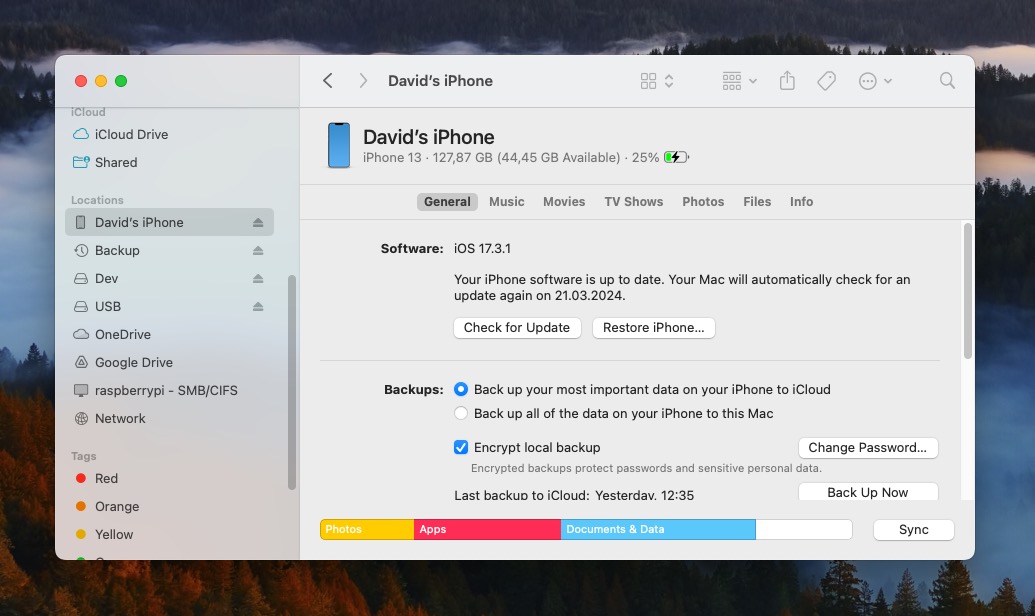Open Google Drive in sidebar
The height and width of the screenshot is (616, 1035).
(x=169, y=362)
